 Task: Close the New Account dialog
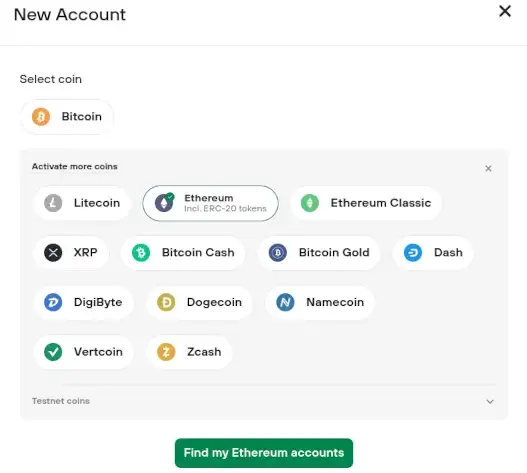click(505, 11)
